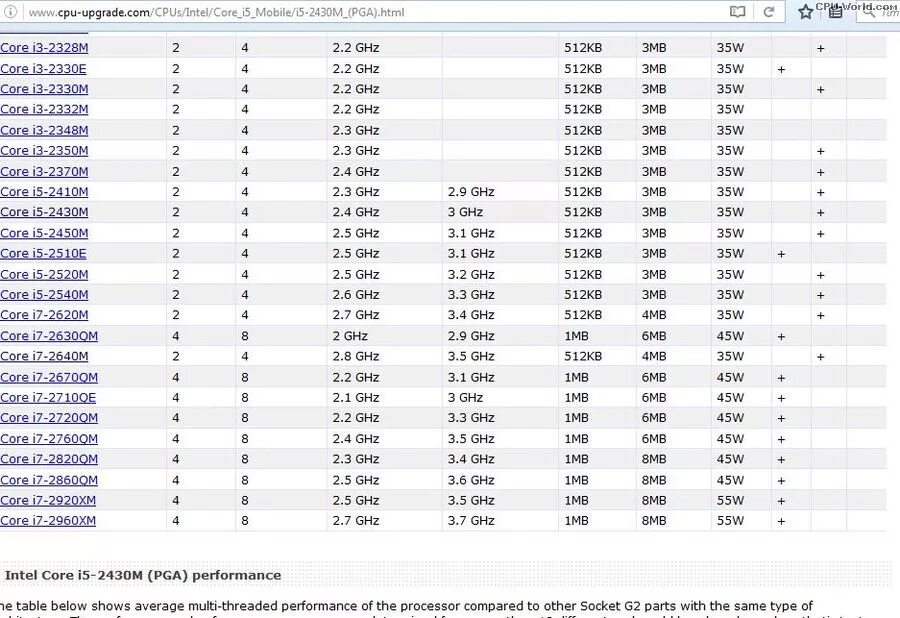Open the Core i5-2510E link
The width and height of the screenshot is (900, 618).
tap(43, 253)
